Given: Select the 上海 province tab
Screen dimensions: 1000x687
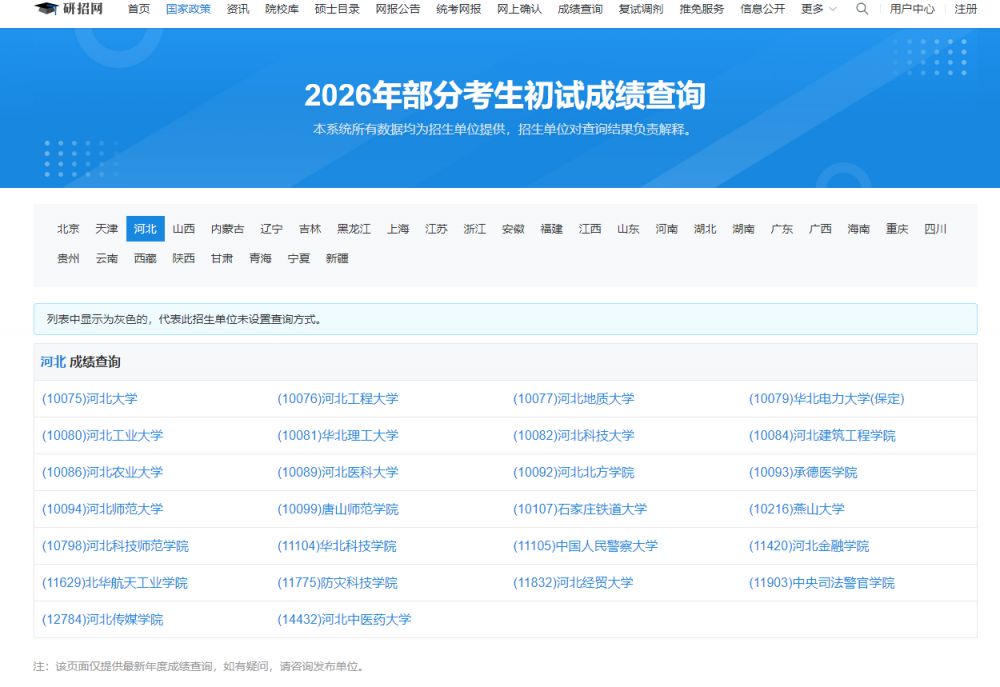Looking at the screenshot, I should 398,228.
